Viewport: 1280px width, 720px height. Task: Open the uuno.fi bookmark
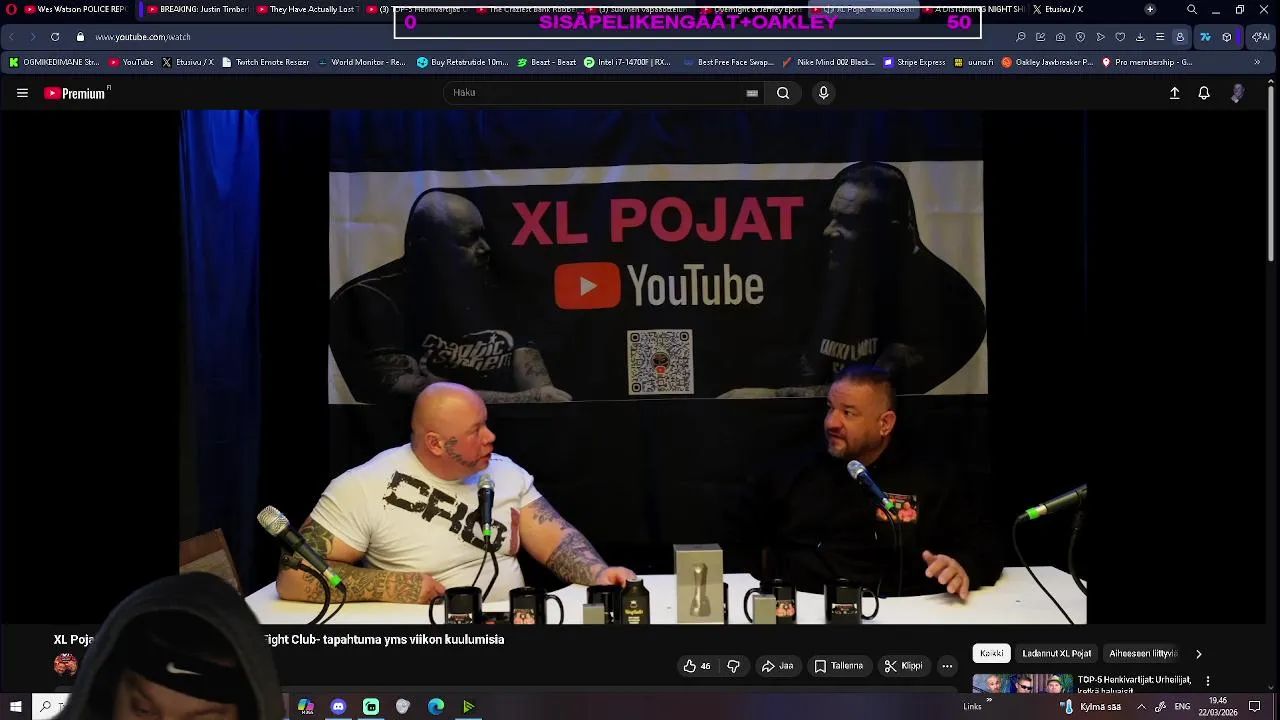pos(974,62)
